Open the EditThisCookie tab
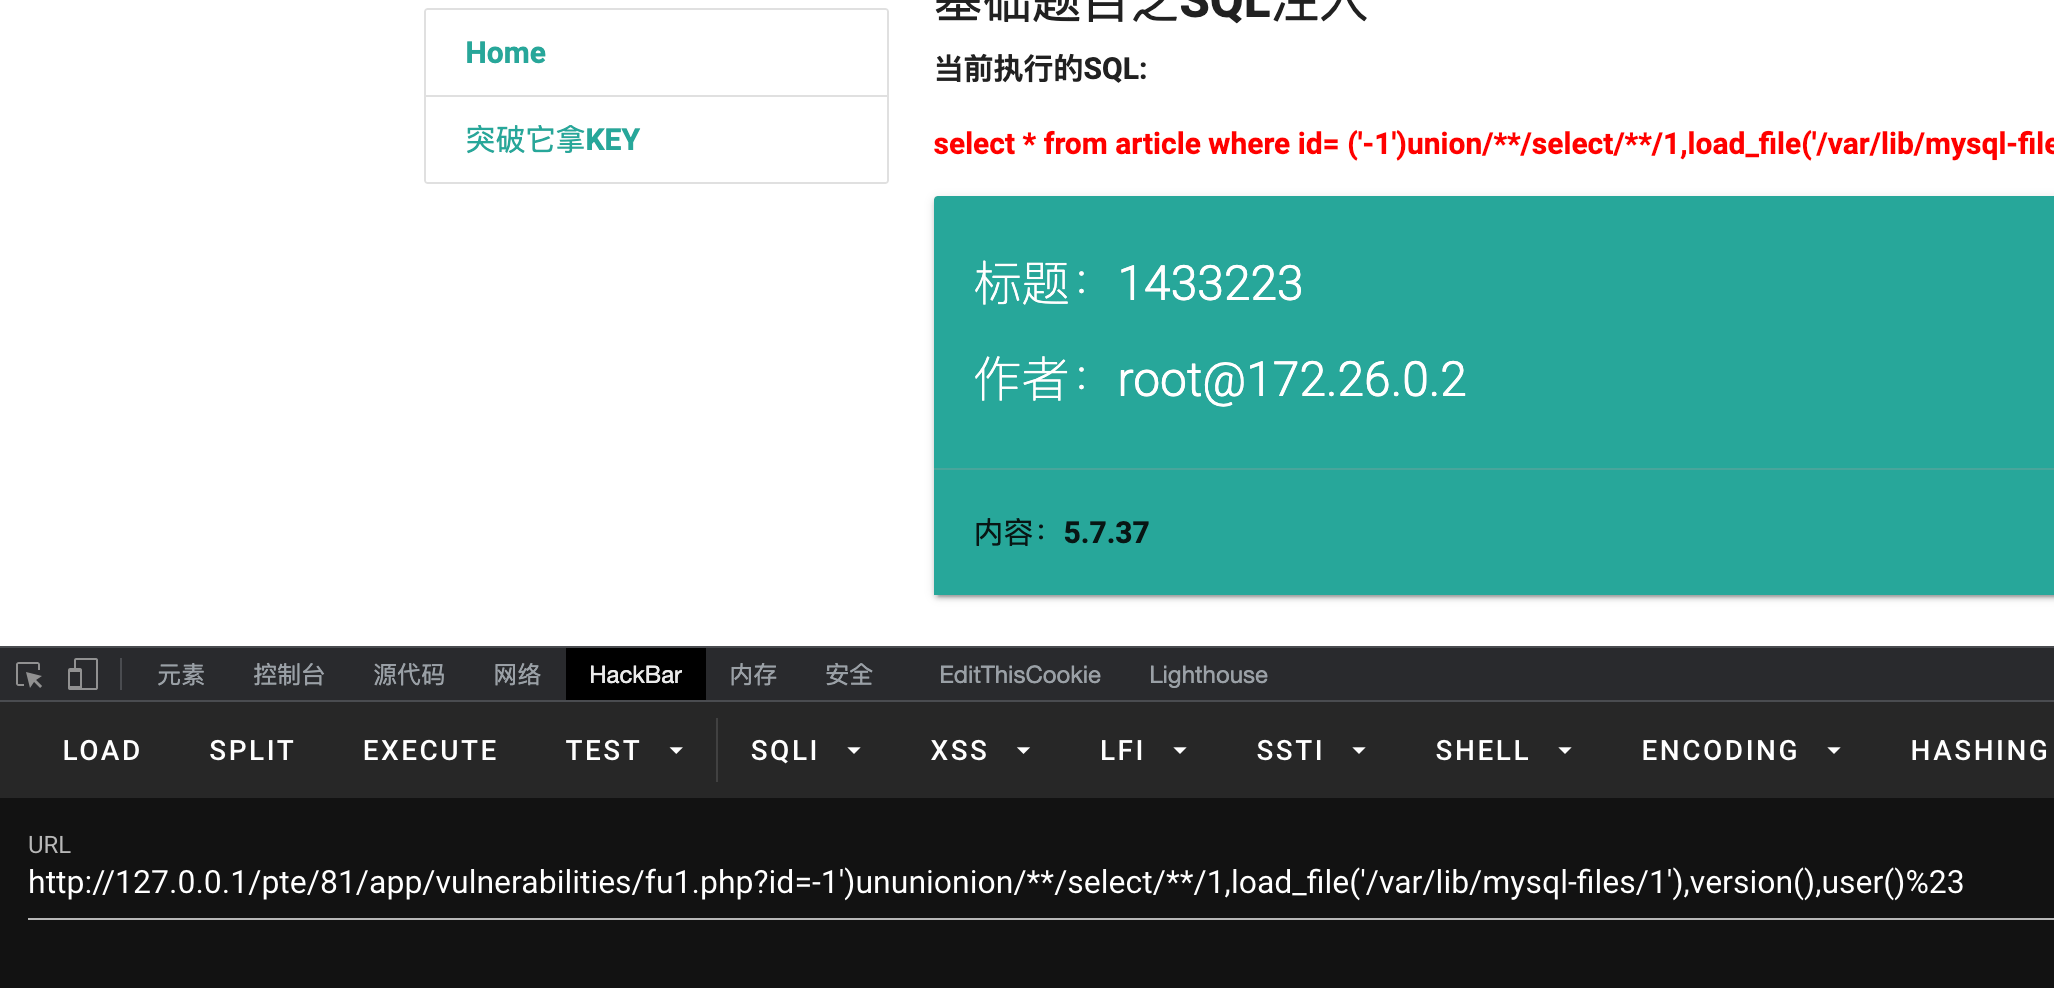The height and width of the screenshot is (988, 2054). pyautogui.click(x=1020, y=675)
